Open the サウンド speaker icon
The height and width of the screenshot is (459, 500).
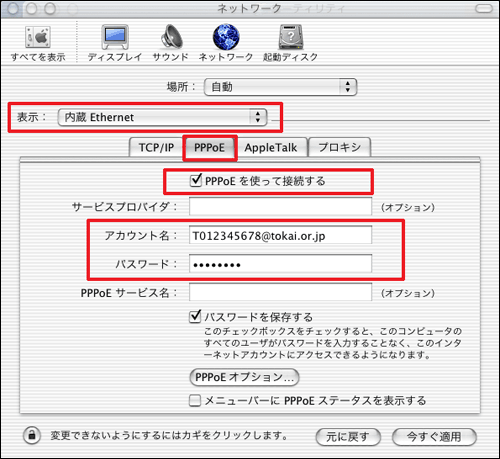[171, 37]
